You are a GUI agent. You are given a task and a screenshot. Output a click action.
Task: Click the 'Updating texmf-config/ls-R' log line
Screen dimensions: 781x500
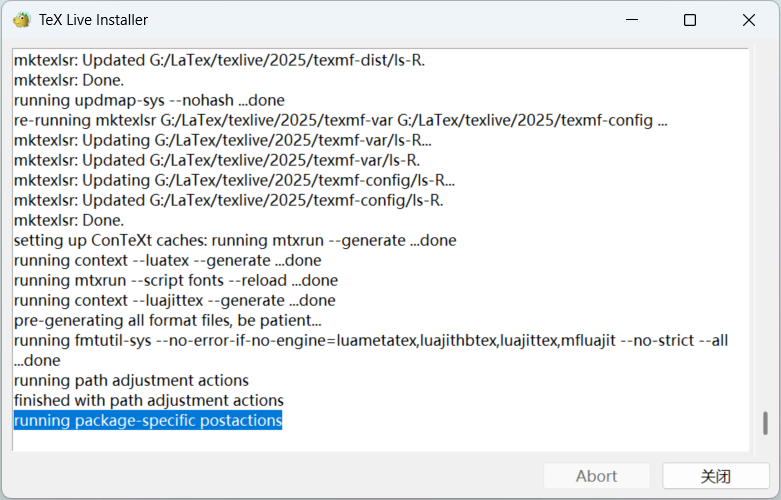point(234,180)
